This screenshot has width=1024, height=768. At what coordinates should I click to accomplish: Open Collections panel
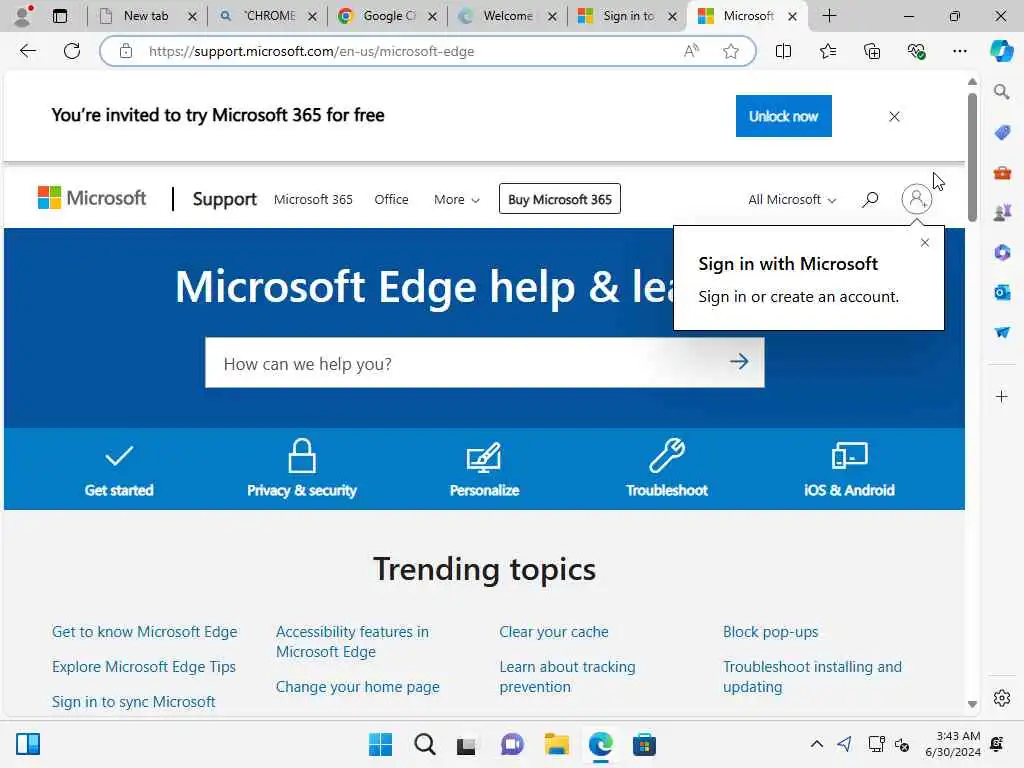872,51
